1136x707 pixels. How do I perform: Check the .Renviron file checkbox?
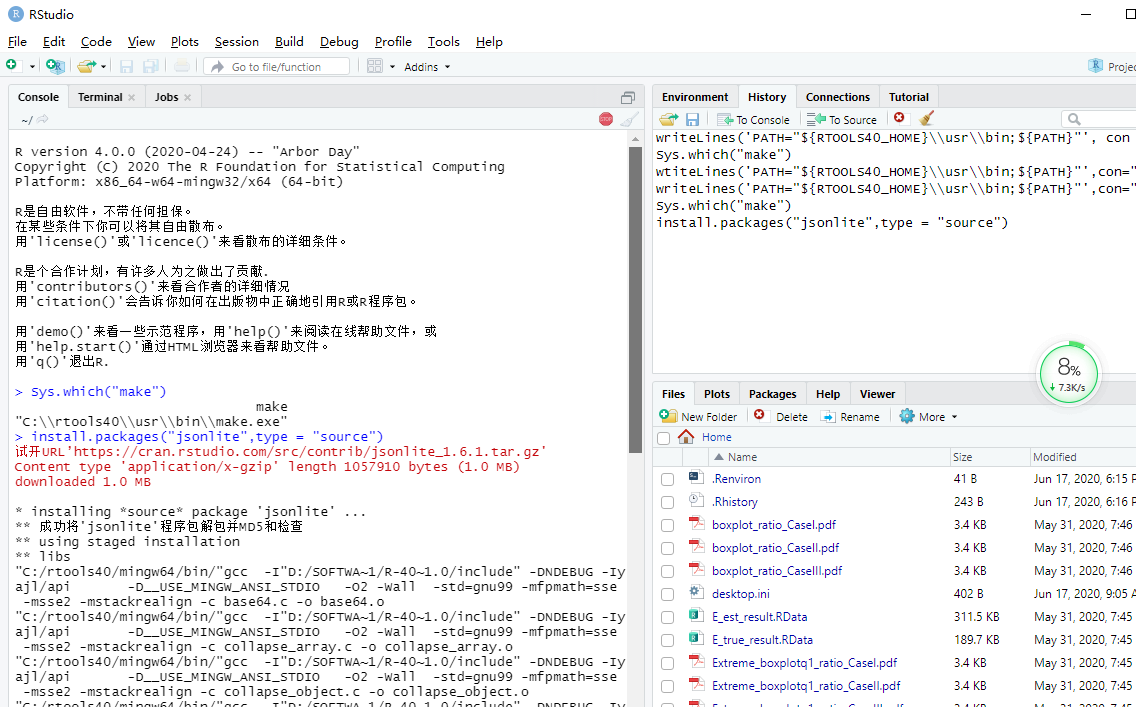click(667, 480)
